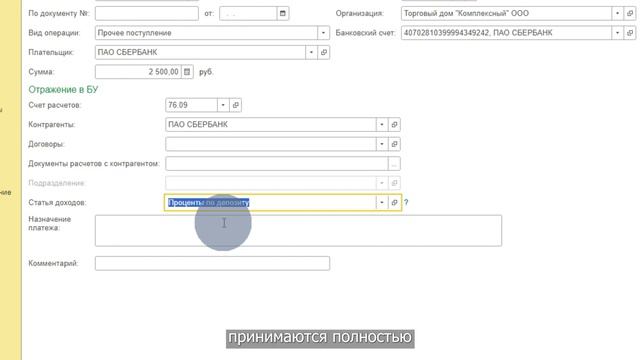Click the document date 'от' field
The height and width of the screenshot is (360, 640).
tap(248, 13)
